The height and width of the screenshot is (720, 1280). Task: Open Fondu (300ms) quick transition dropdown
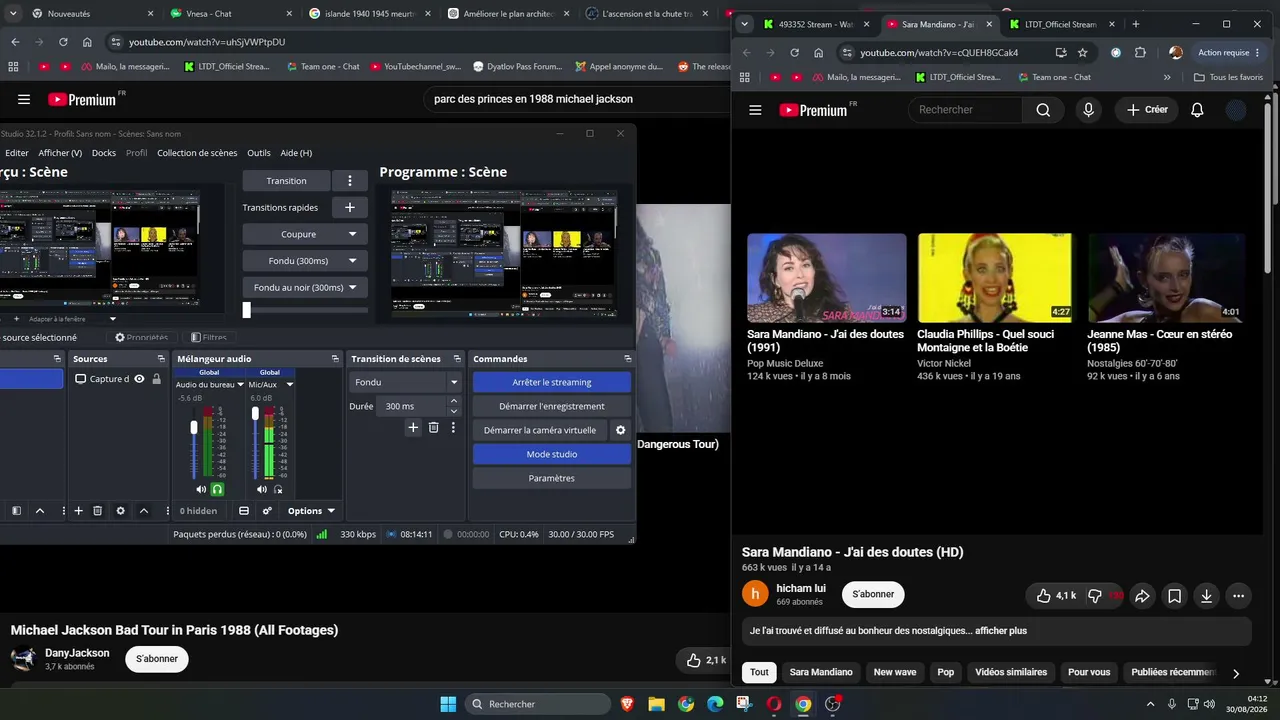352,261
